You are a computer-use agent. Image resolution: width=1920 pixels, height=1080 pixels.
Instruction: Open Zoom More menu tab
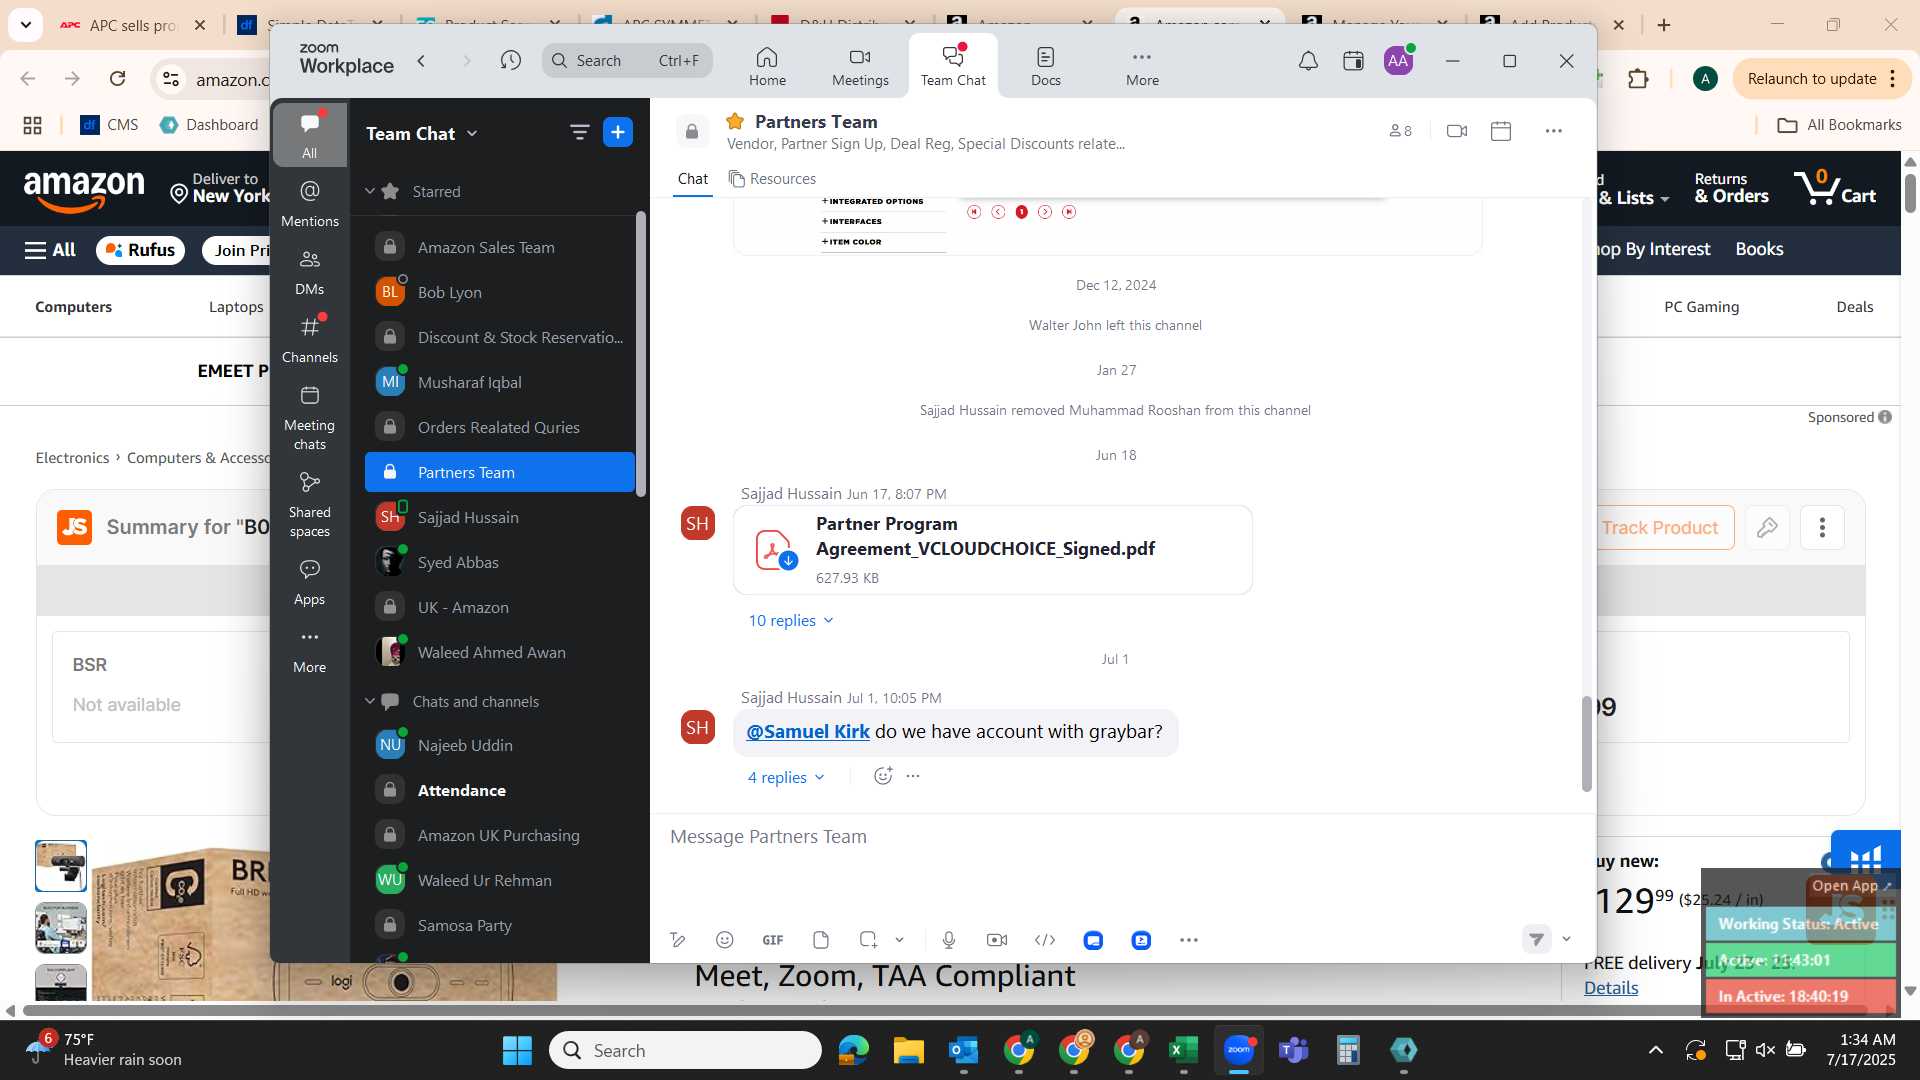coord(1142,66)
